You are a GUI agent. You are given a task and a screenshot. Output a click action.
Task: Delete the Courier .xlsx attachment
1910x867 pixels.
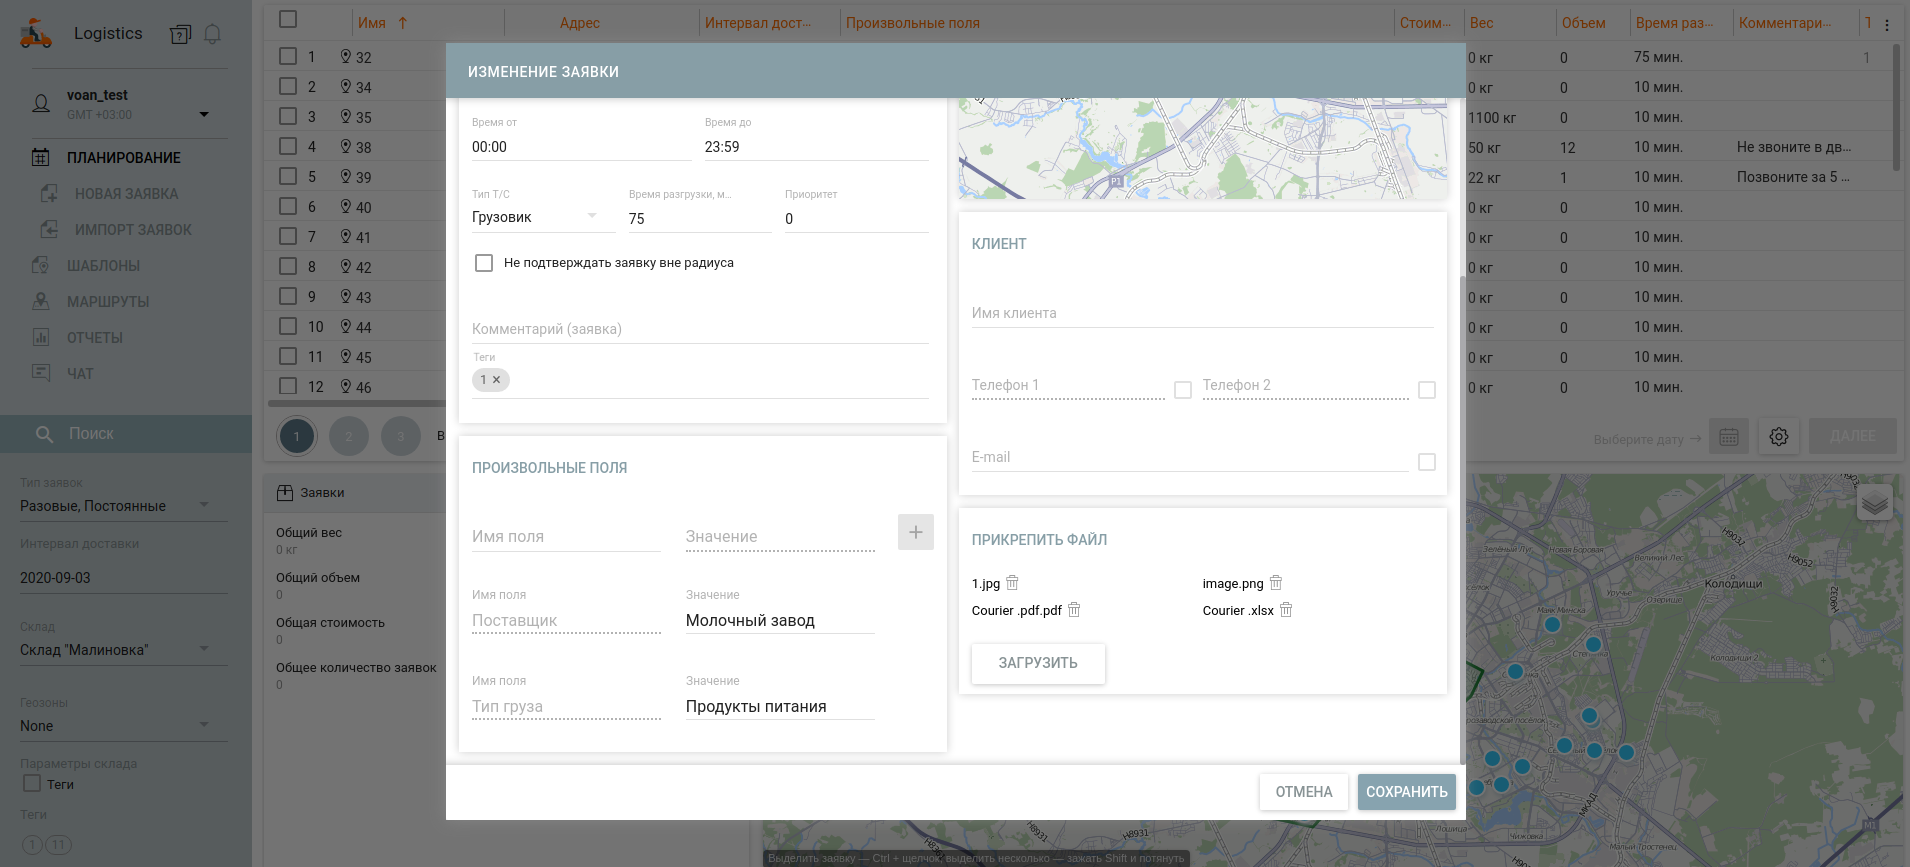tap(1286, 610)
